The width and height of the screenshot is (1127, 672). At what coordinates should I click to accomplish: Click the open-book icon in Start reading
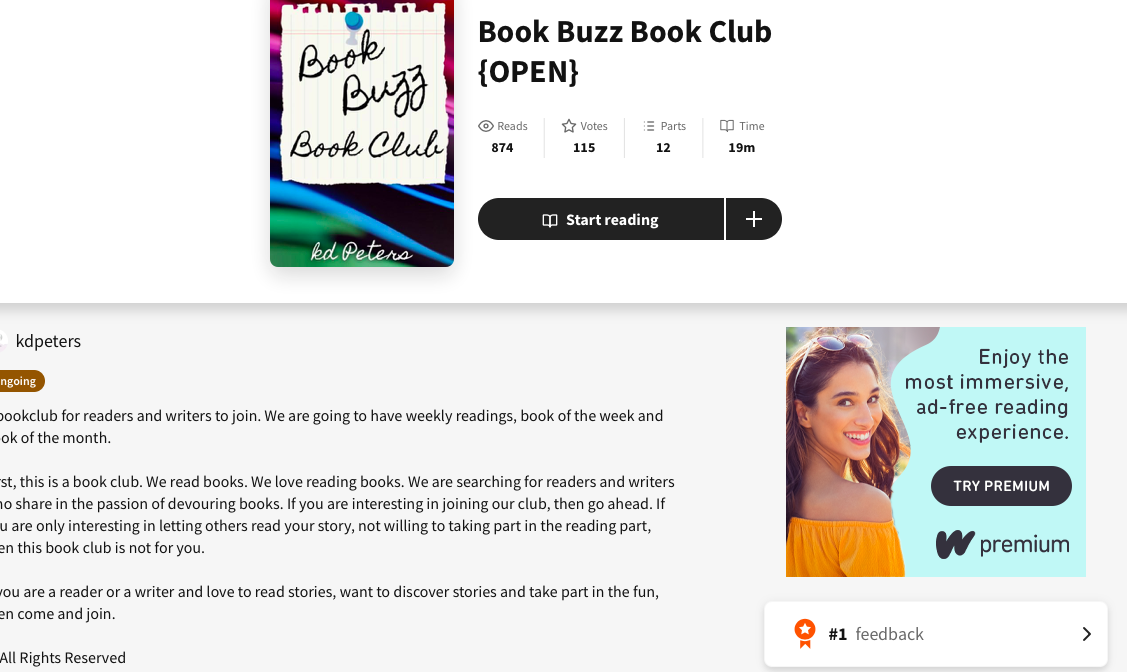pyautogui.click(x=550, y=220)
